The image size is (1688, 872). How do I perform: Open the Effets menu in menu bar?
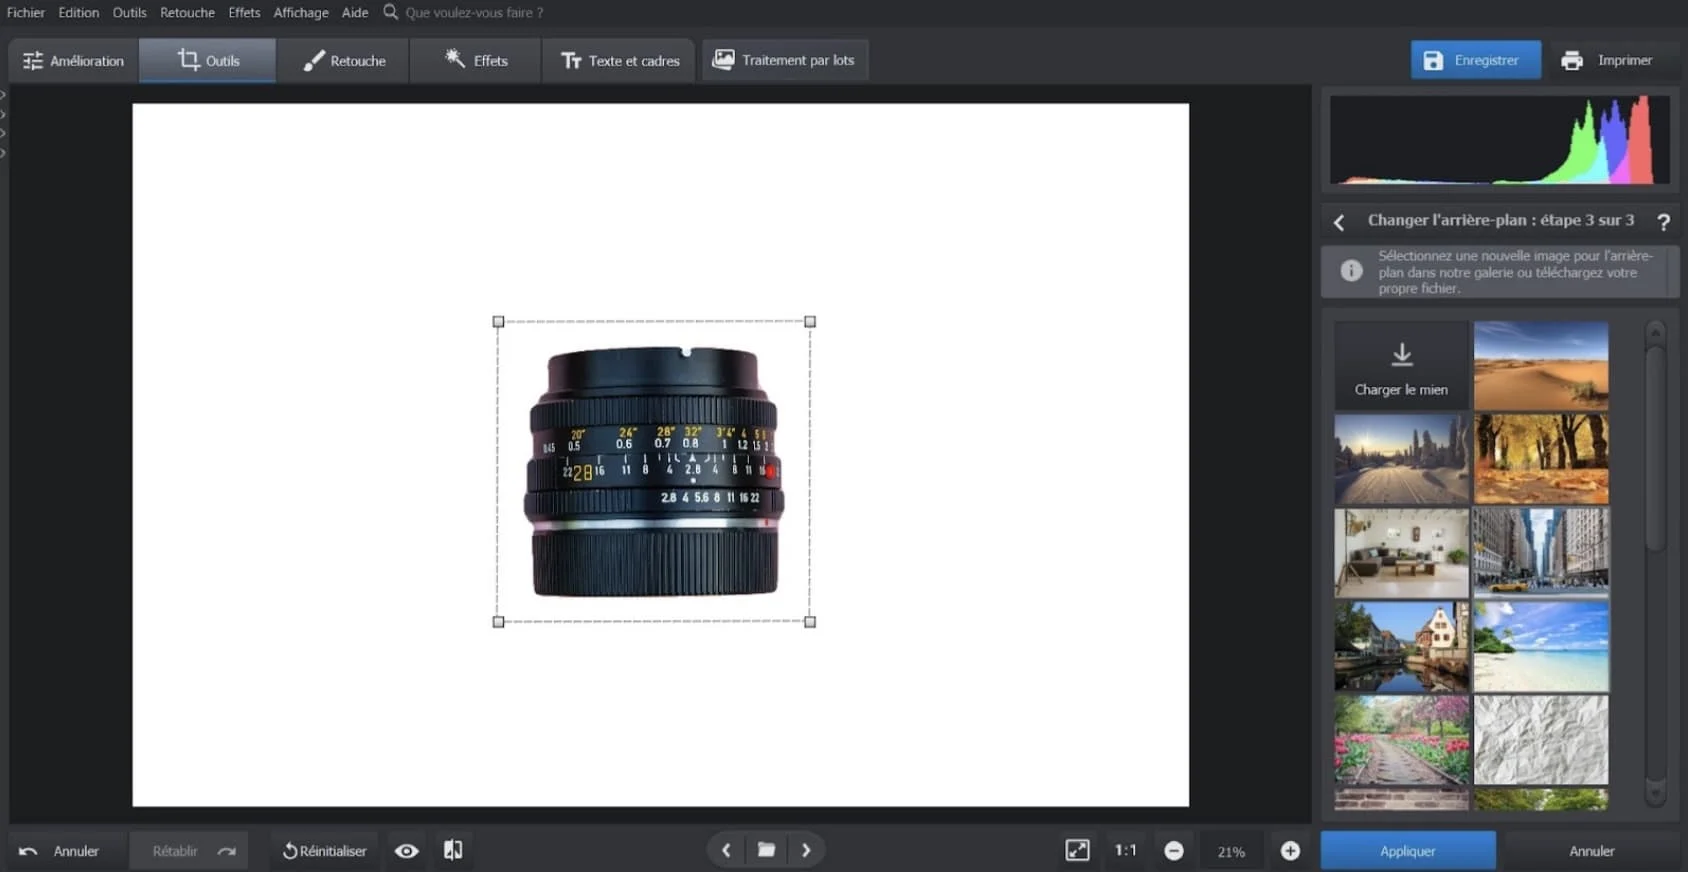point(244,13)
